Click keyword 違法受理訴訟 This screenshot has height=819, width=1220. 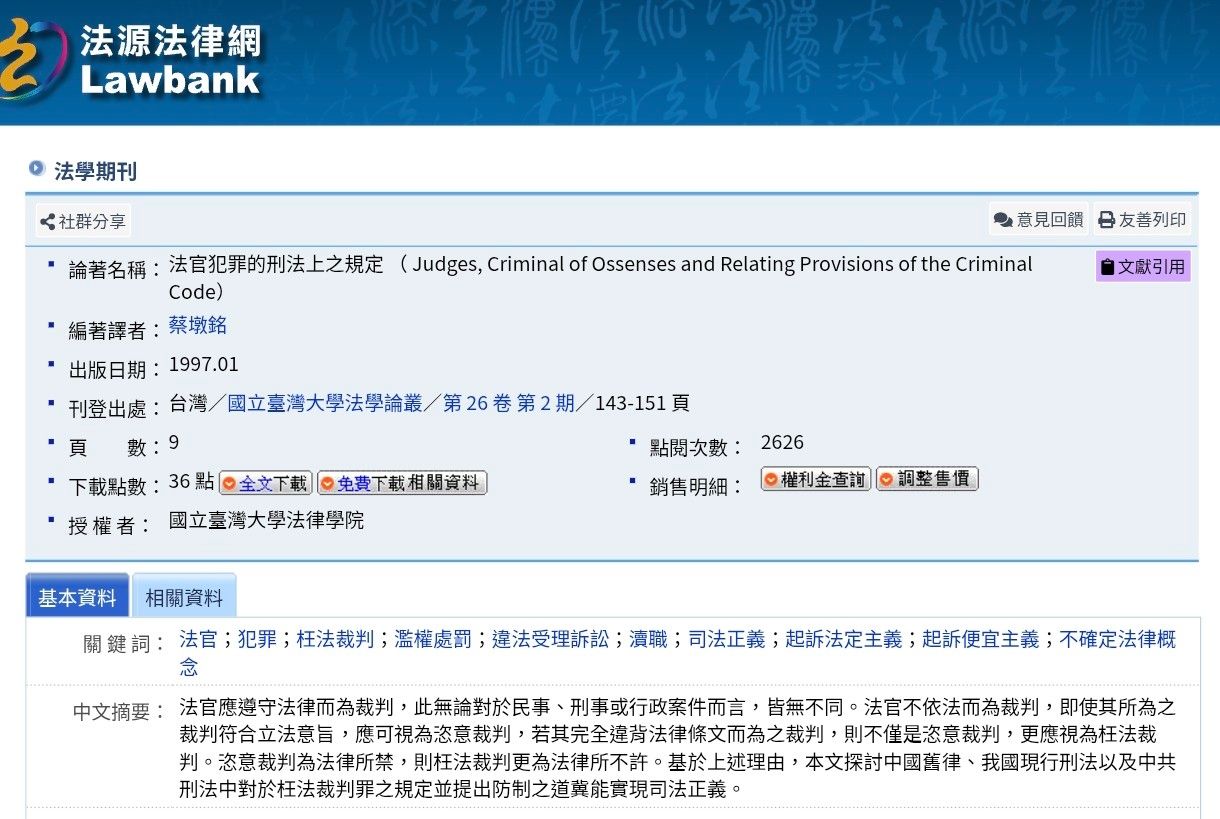pyautogui.click(x=550, y=639)
